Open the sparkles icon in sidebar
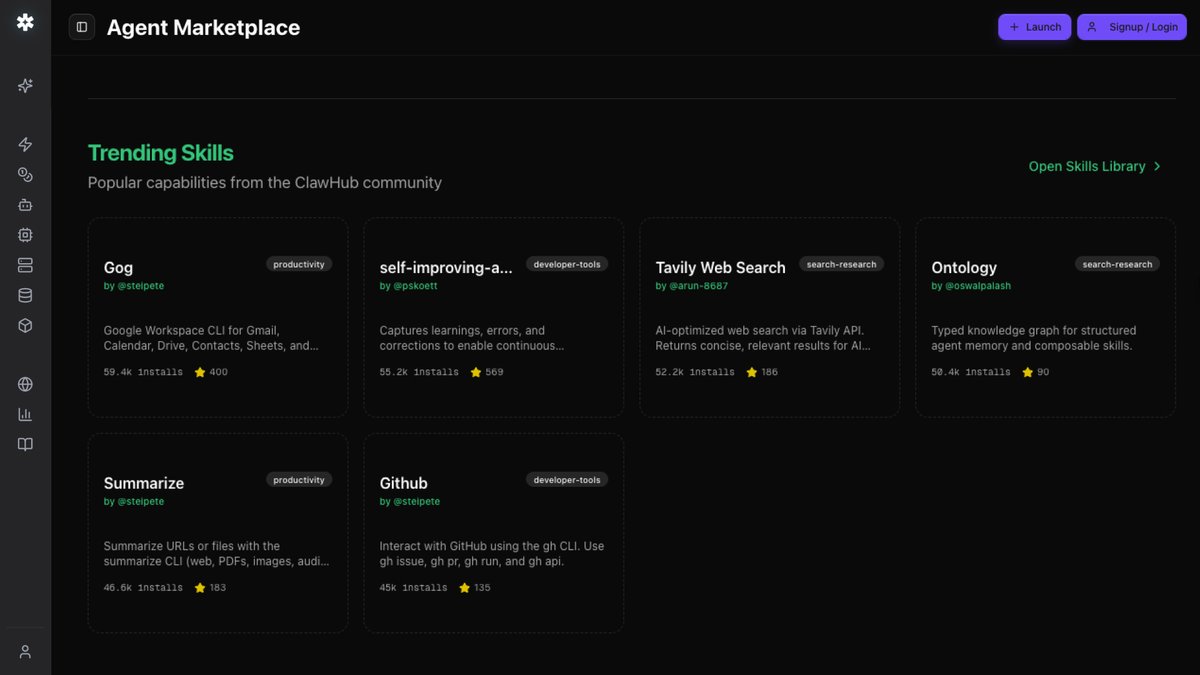1200x675 pixels. (25, 86)
